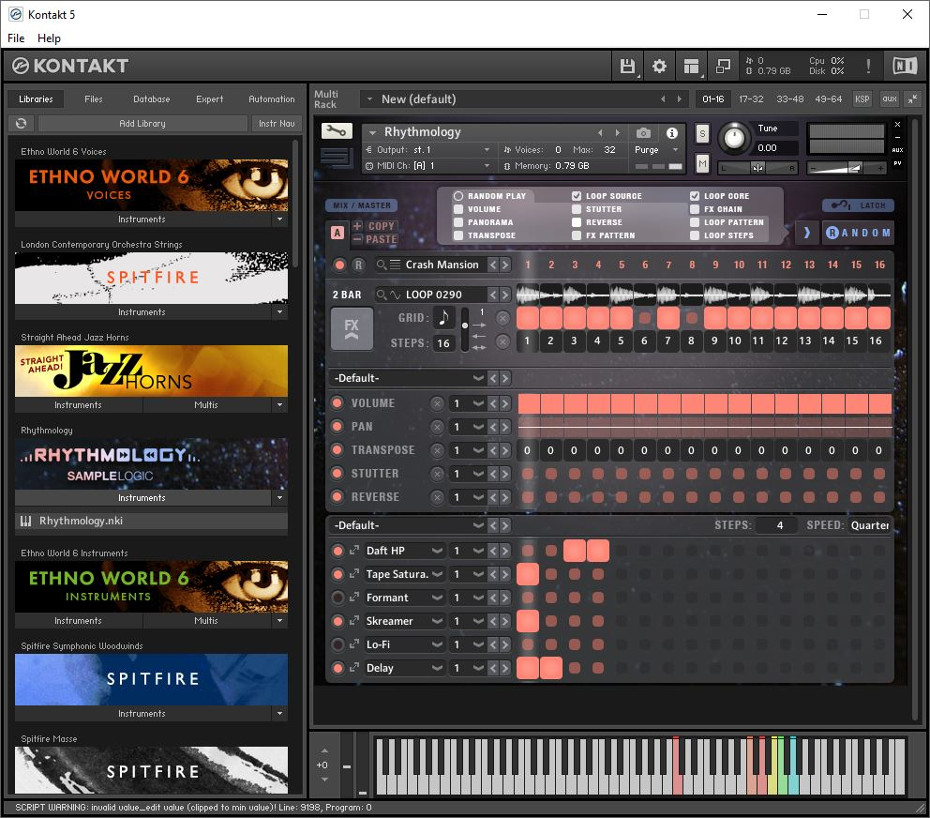Click the A slot button
The width and height of the screenshot is (930, 818).
point(337,233)
